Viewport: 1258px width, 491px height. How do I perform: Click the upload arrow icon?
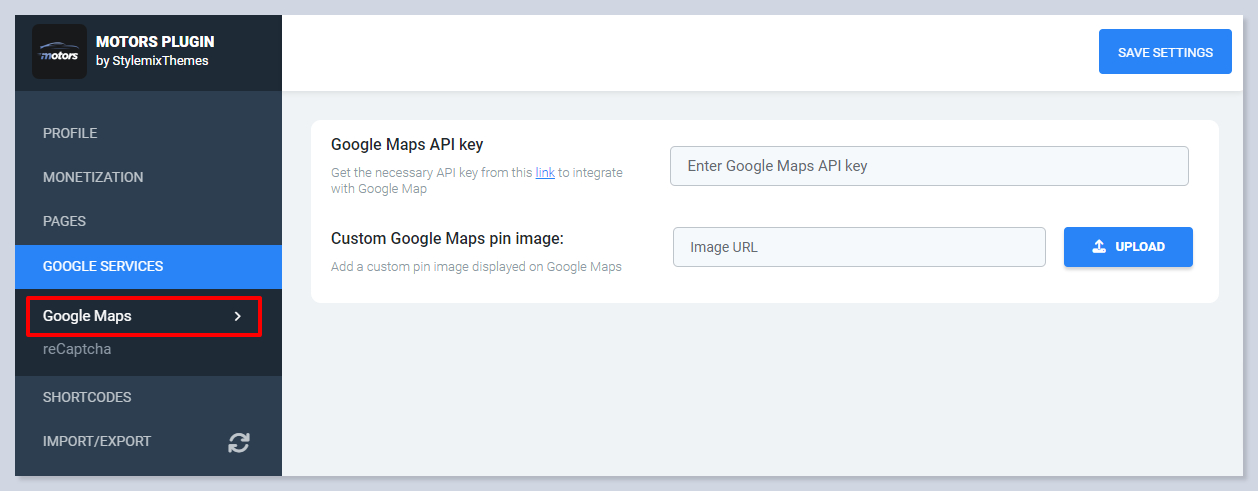(x=1098, y=247)
